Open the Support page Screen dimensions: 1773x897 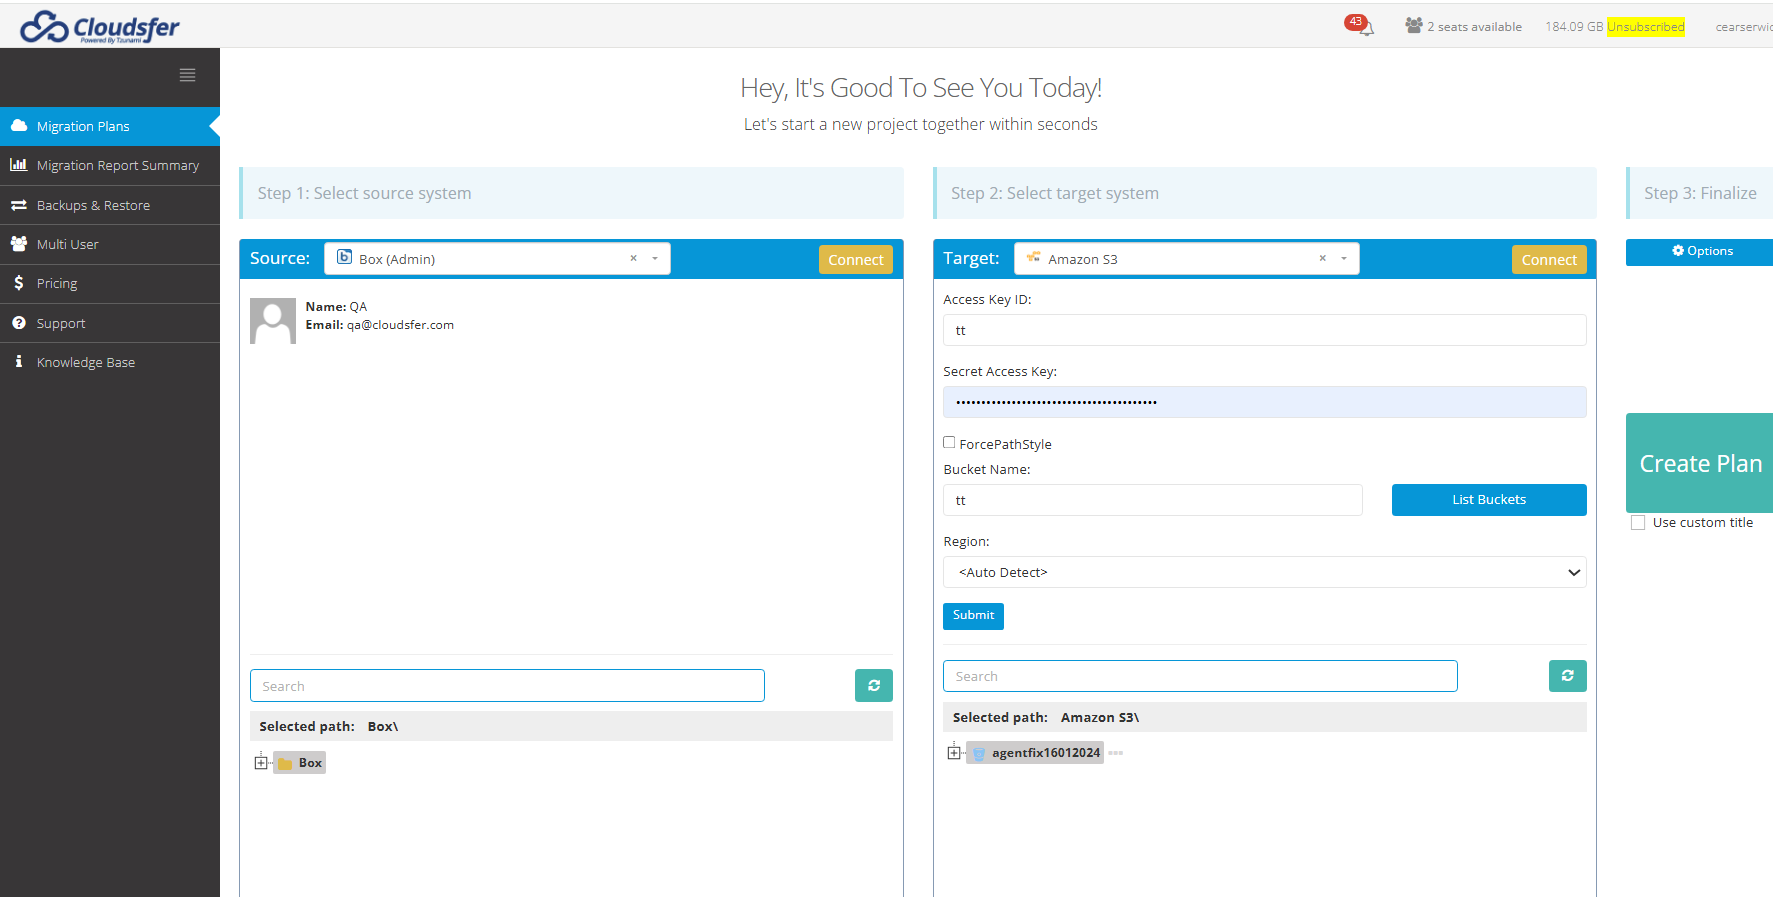110,323
